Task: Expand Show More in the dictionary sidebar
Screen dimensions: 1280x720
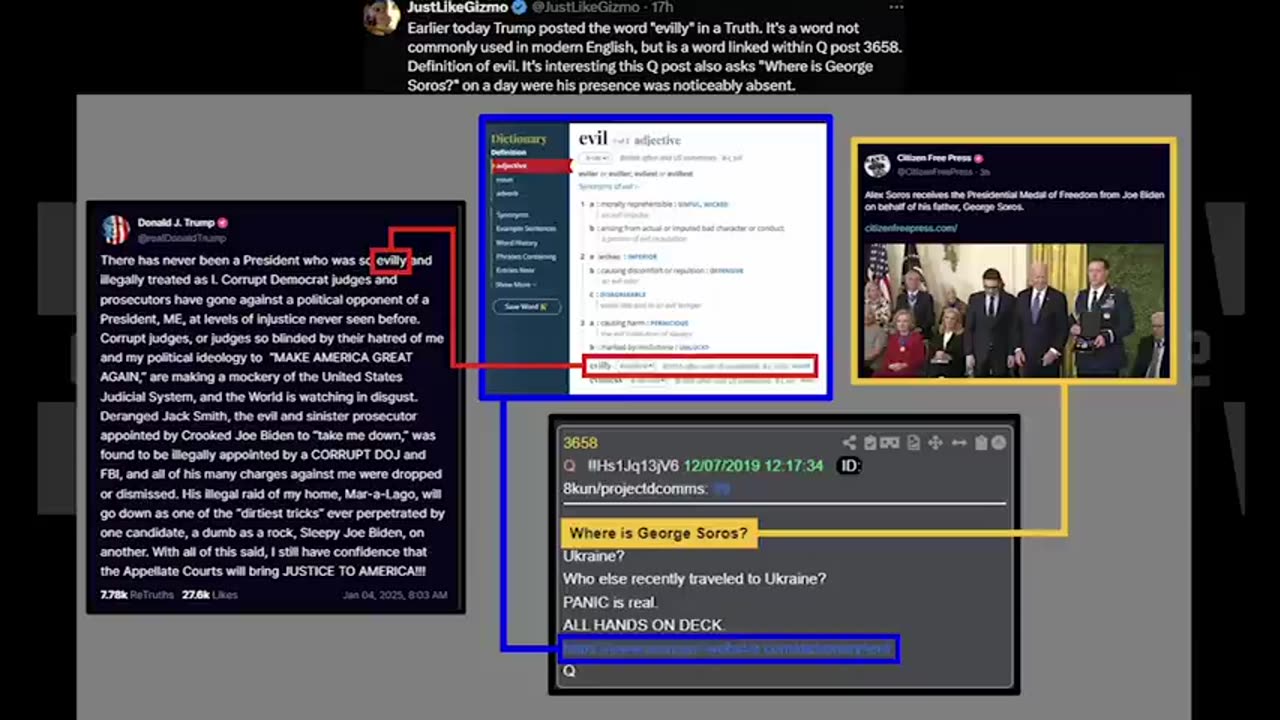Action: [514, 285]
